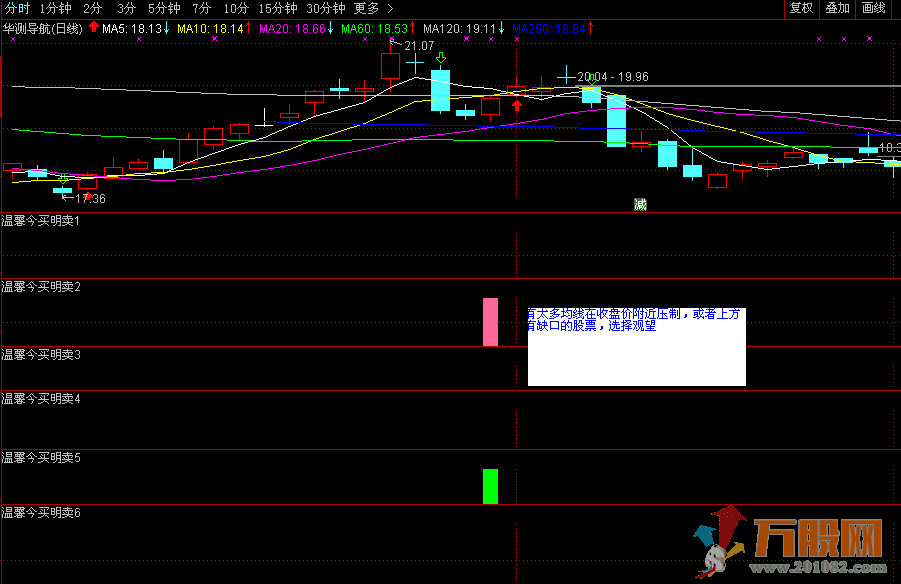Select the 7分 period tab
This screenshot has width=901, height=584.
(202, 9)
